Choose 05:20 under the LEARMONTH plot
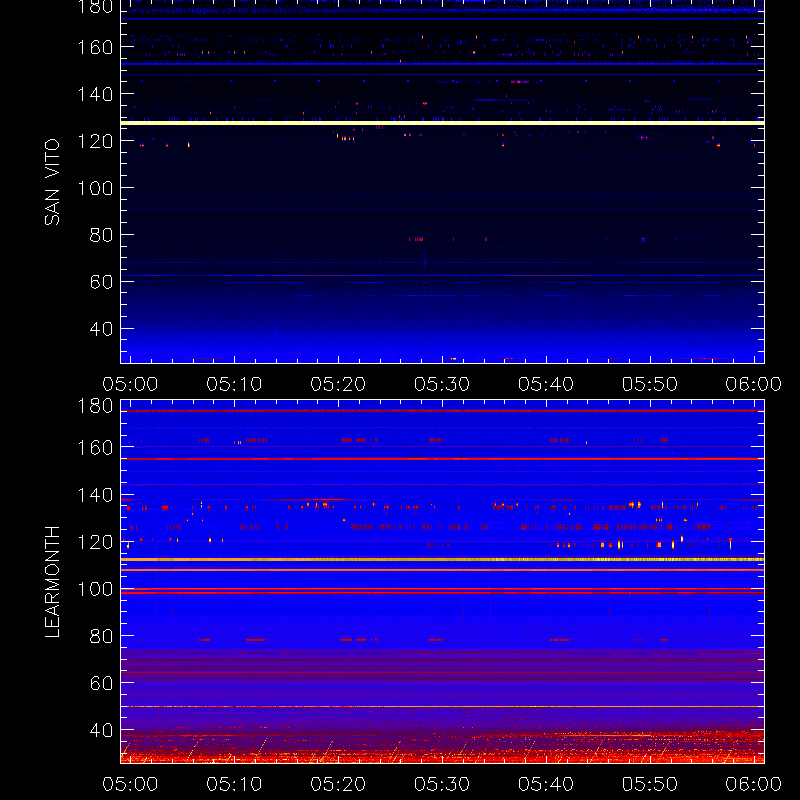 (x=338, y=784)
